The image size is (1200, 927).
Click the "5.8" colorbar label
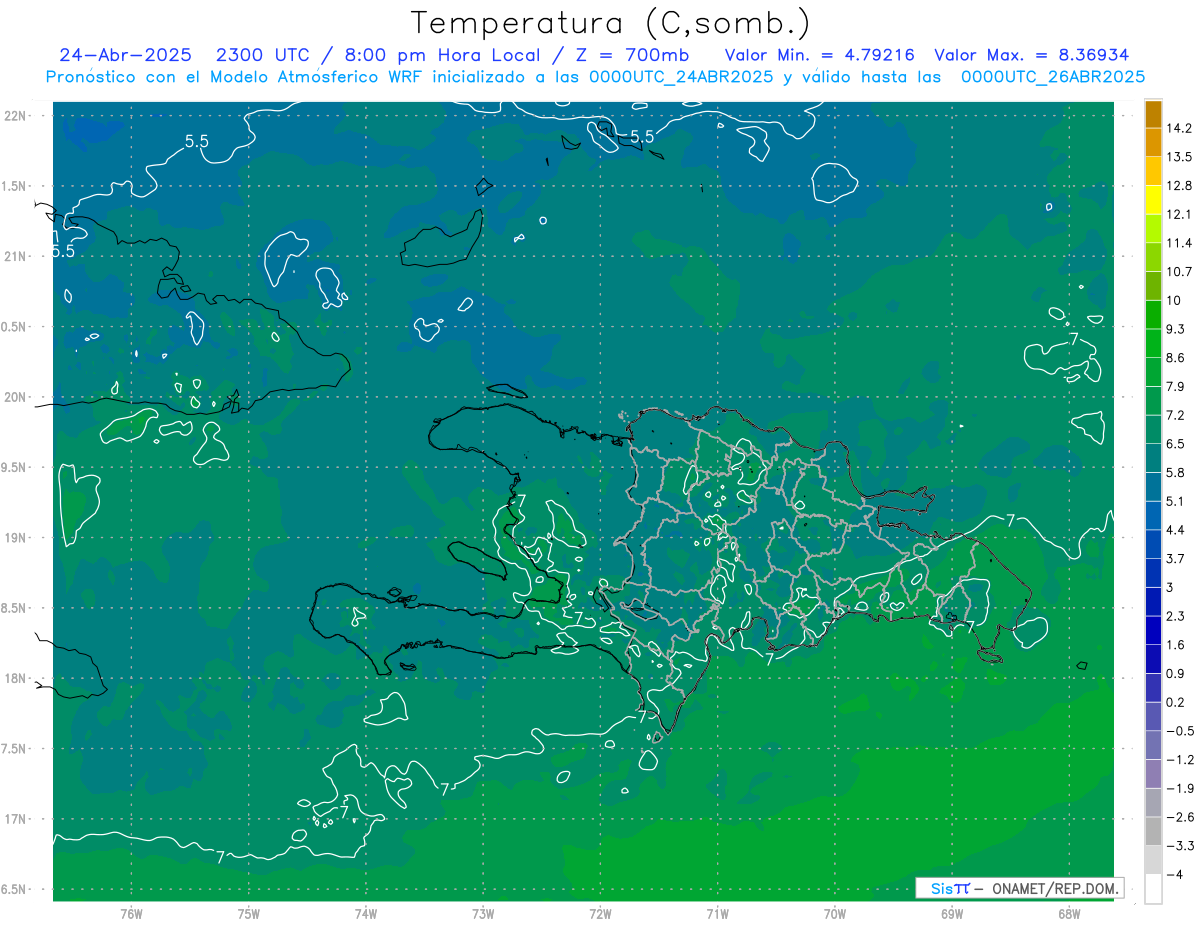click(1175, 473)
